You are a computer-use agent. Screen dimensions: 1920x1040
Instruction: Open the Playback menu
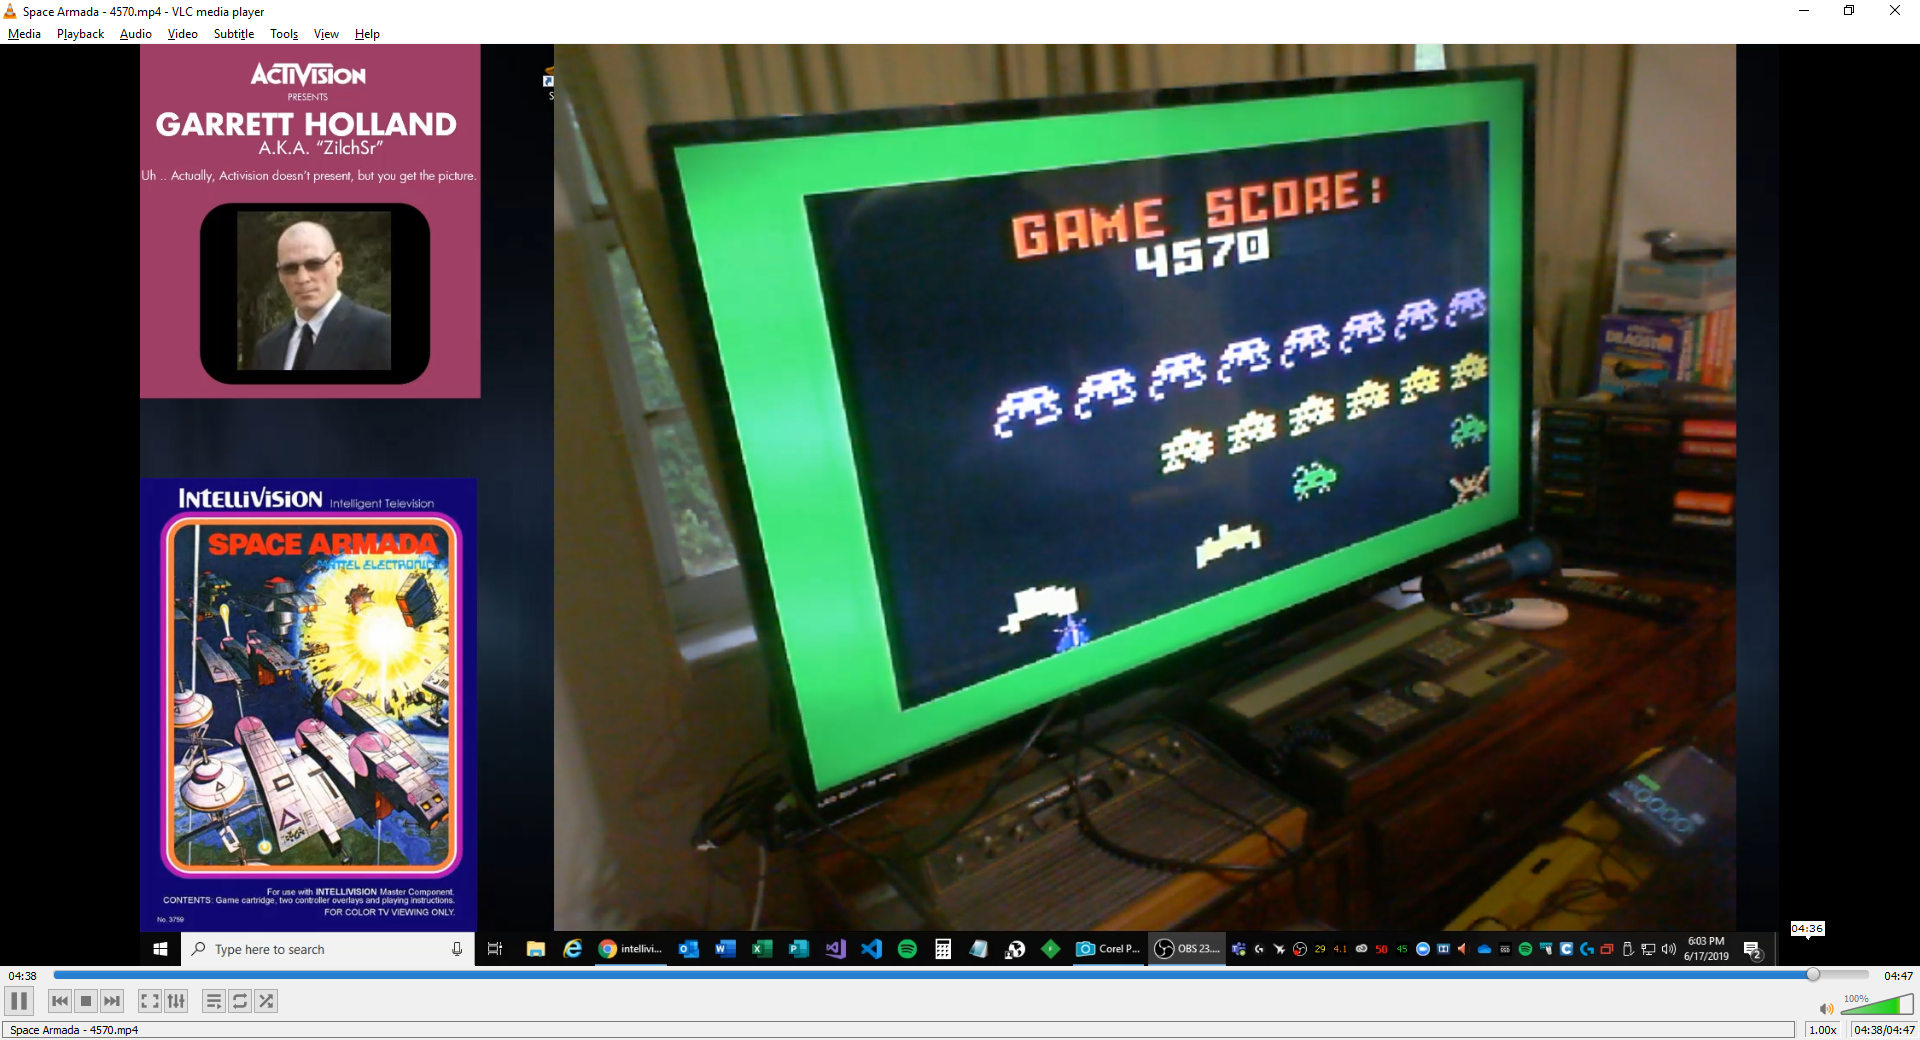(80, 34)
